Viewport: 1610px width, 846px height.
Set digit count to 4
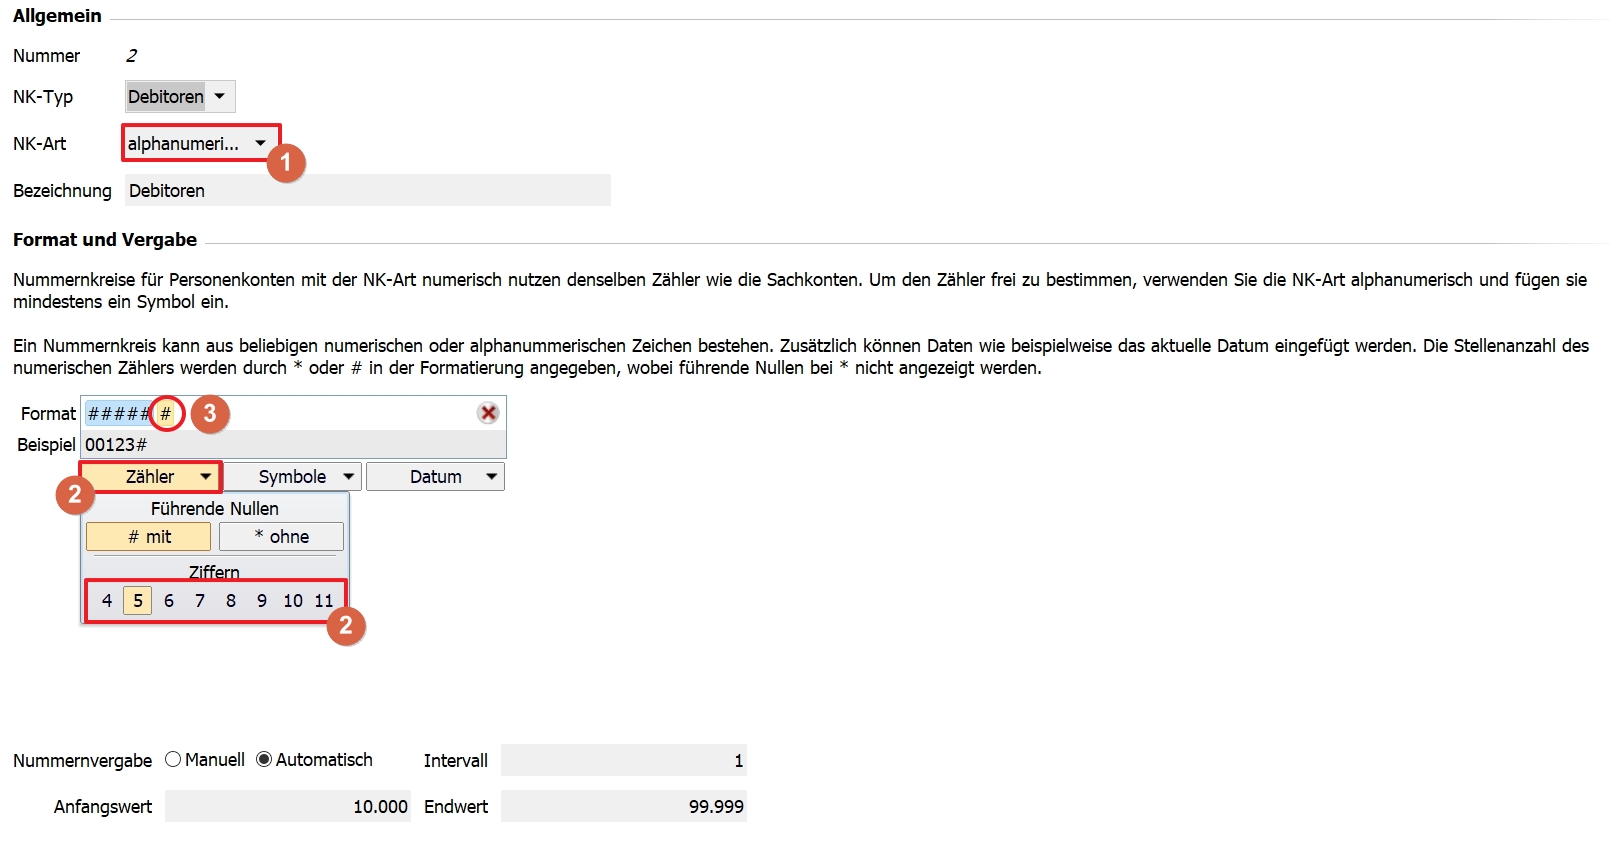(x=107, y=601)
